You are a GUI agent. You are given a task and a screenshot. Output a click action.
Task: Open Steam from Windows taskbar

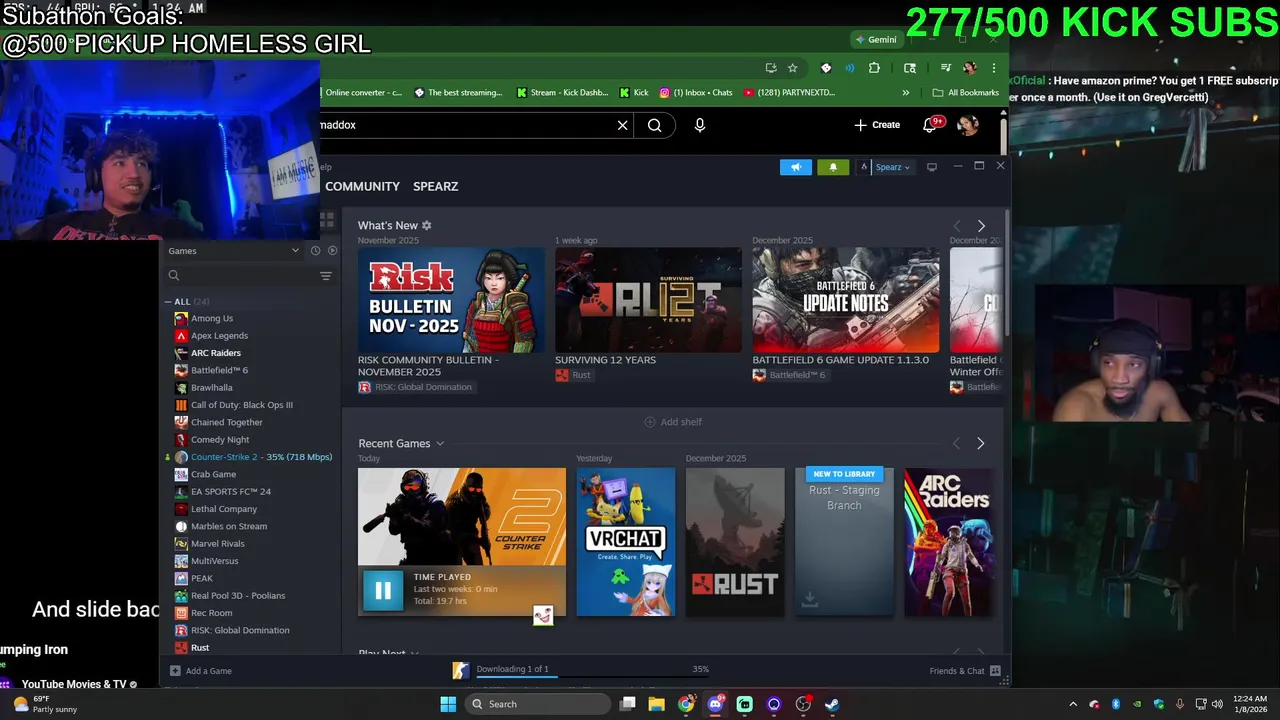832,704
